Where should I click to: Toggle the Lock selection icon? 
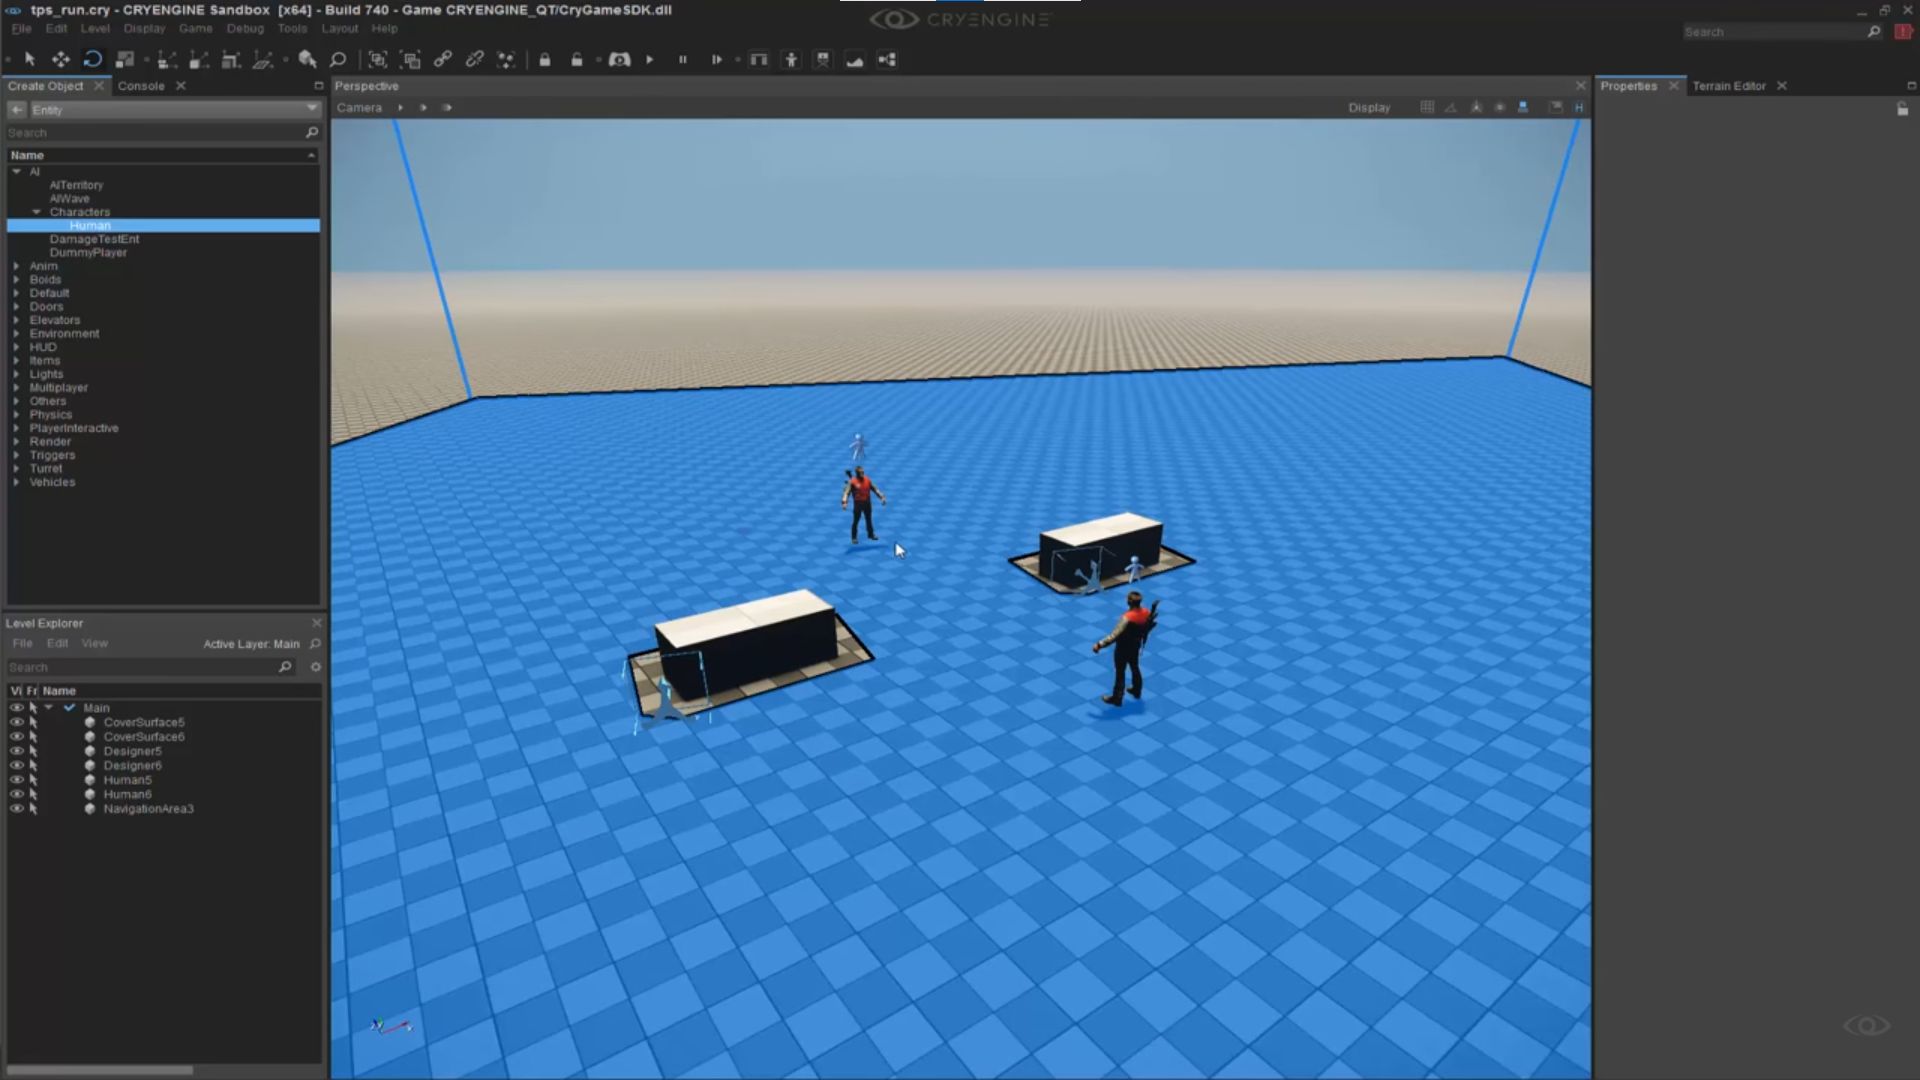545,60
